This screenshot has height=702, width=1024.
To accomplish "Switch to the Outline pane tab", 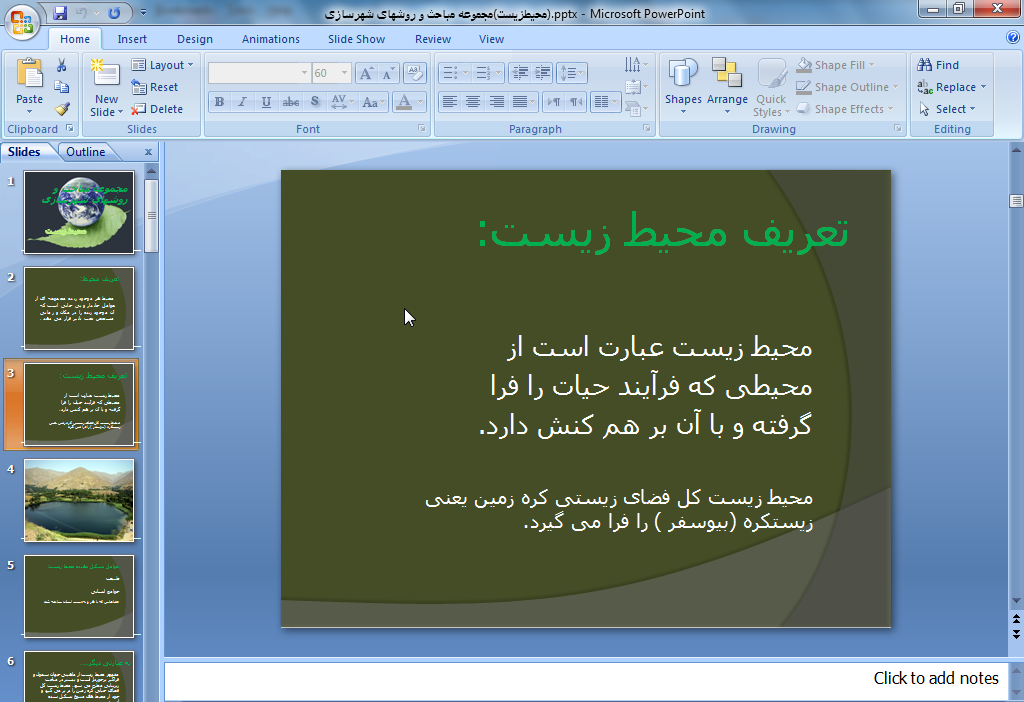I will pyautogui.click(x=86, y=152).
